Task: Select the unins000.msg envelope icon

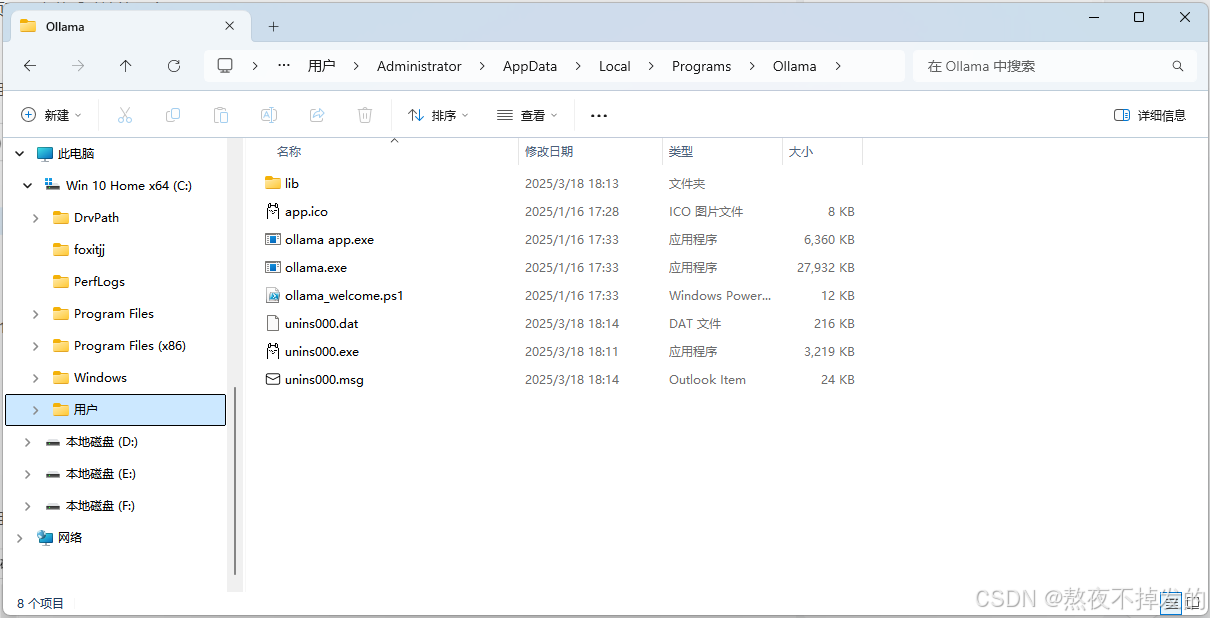Action: click(273, 379)
